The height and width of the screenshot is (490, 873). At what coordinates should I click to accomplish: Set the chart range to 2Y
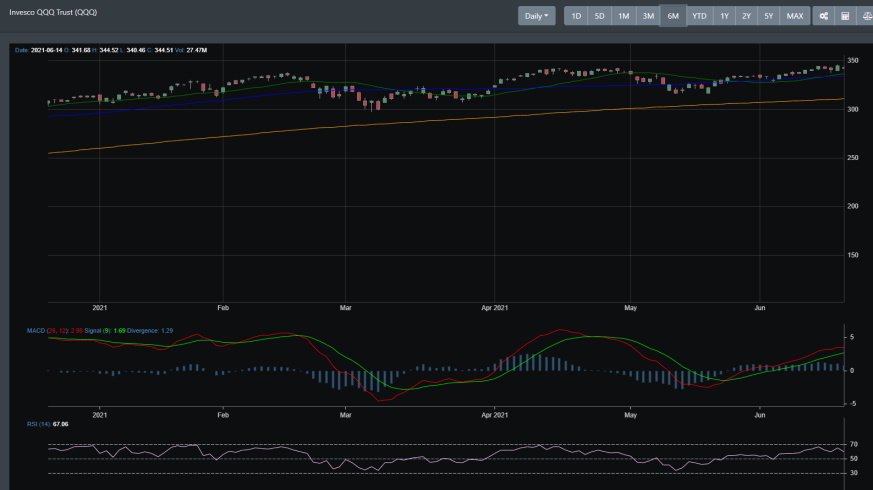tap(747, 16)
